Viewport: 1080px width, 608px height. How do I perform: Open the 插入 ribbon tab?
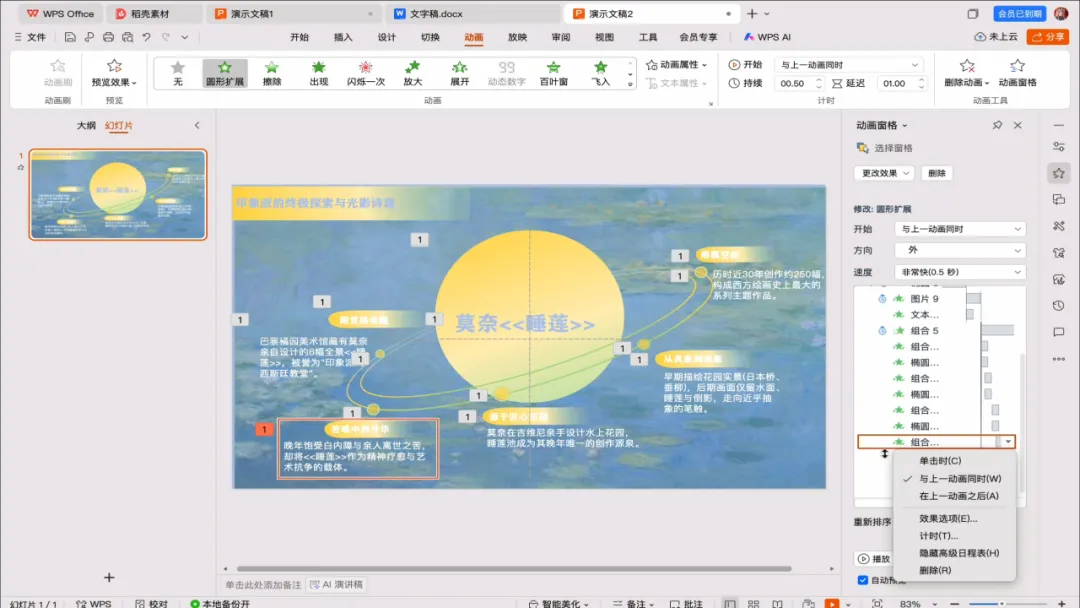pos(343,37)
